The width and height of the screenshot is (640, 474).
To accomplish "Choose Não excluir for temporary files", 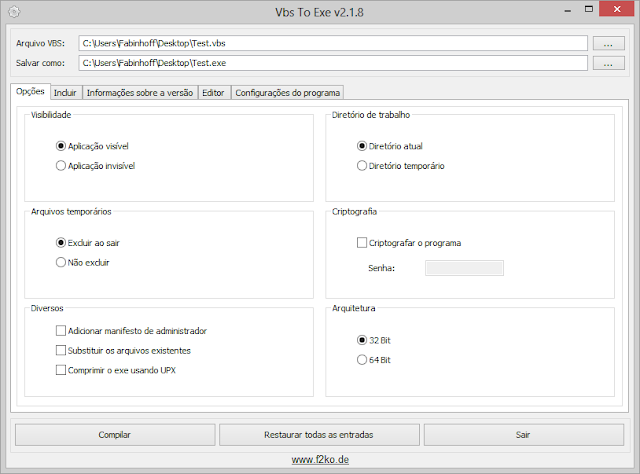I will click(62, 262).
